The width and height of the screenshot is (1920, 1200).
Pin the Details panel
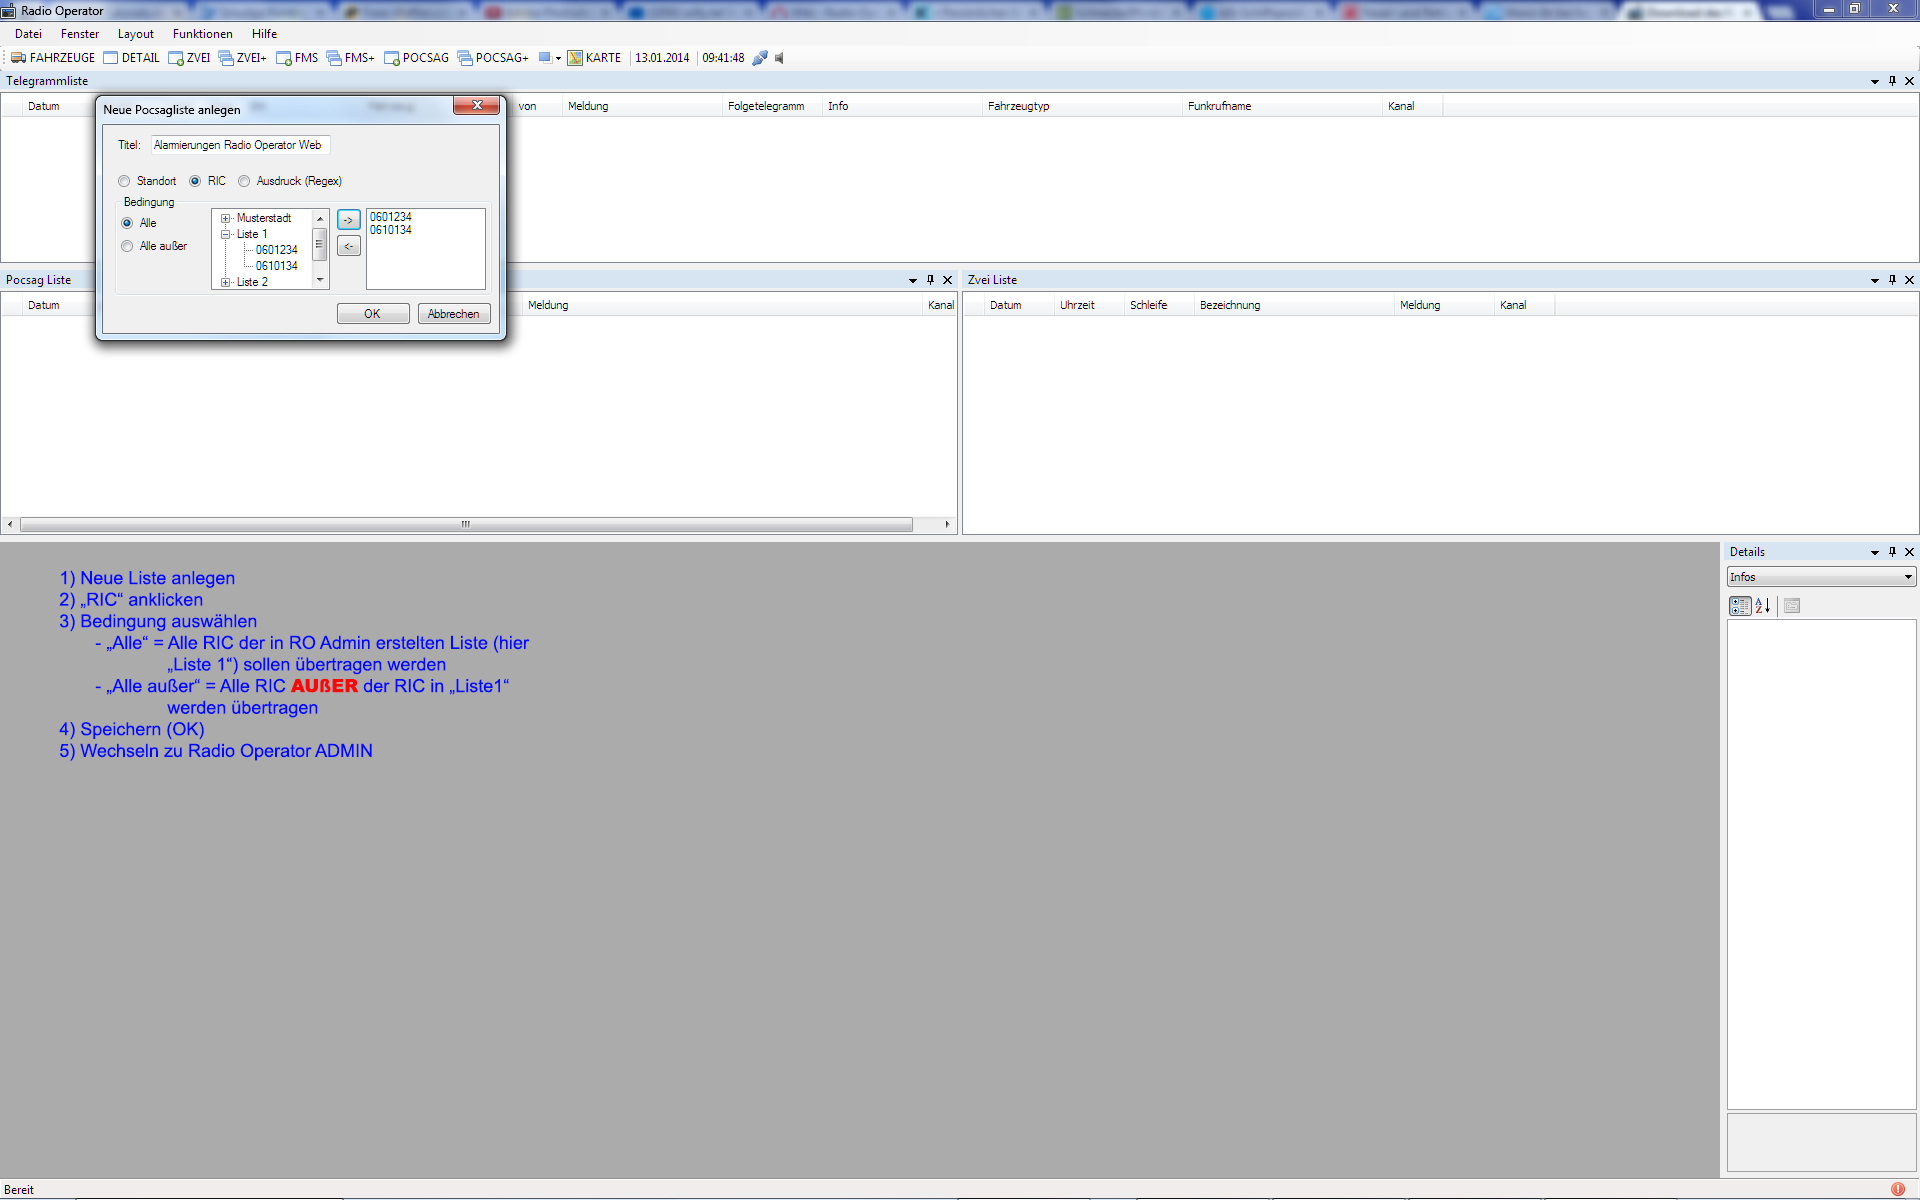1892,552
